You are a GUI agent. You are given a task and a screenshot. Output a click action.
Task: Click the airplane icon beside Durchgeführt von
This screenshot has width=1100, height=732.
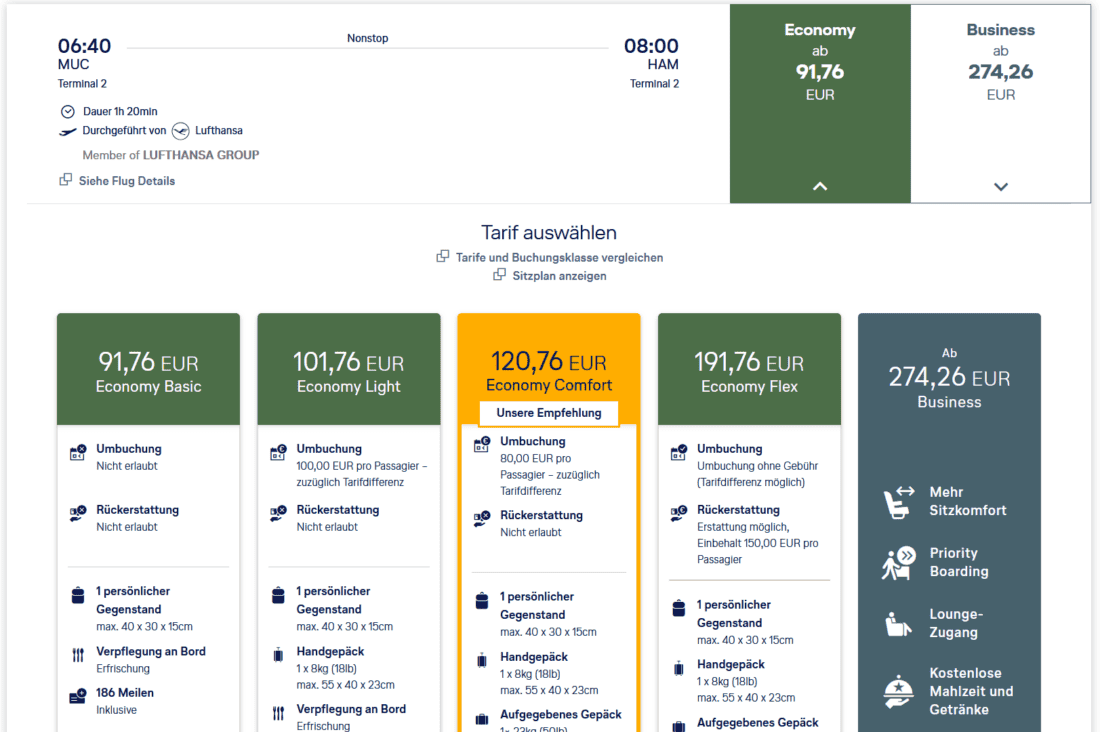click(67, 131)
